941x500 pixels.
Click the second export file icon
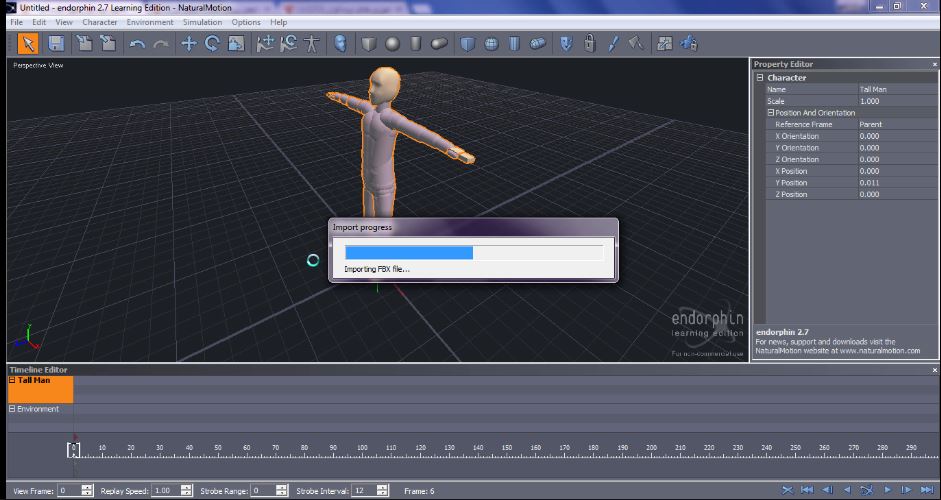tap(108, 44)
